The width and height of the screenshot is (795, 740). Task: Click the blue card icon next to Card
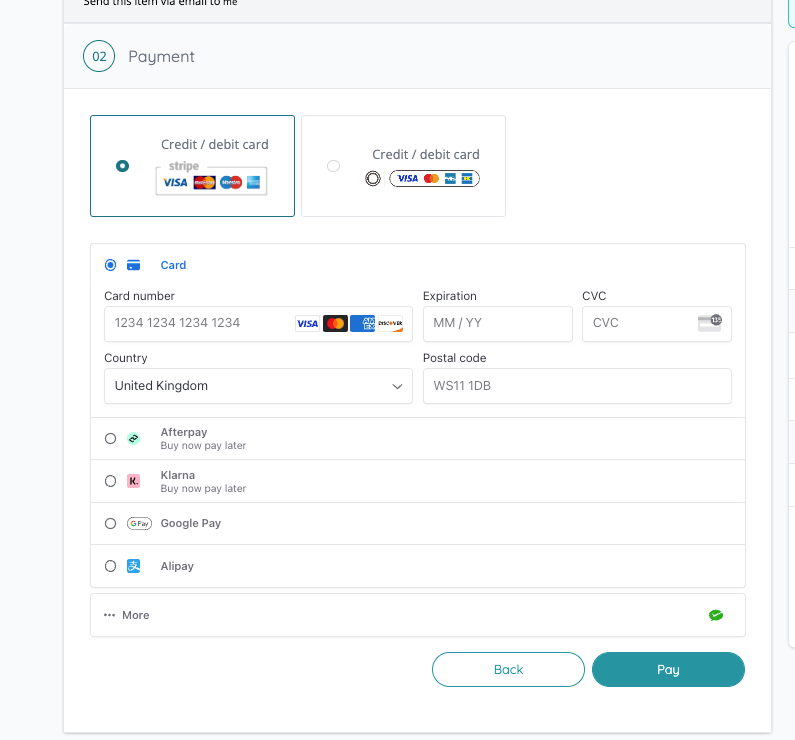[133, 265]
